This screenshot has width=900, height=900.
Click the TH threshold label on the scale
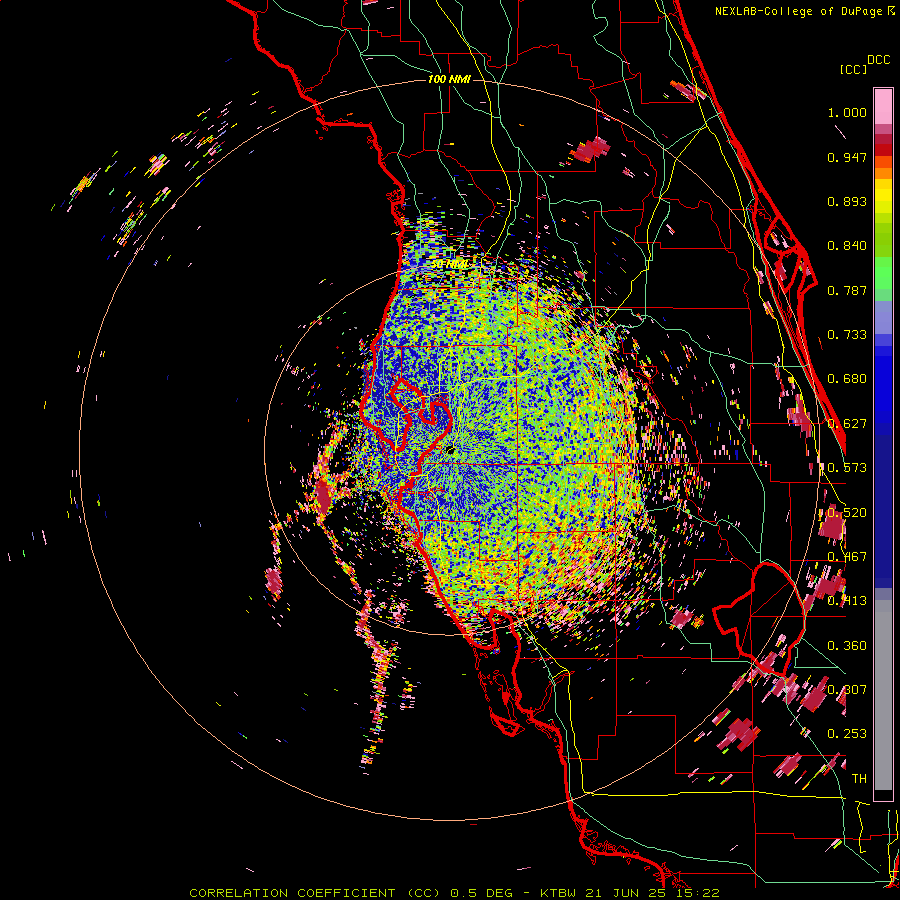pos(859,779)
